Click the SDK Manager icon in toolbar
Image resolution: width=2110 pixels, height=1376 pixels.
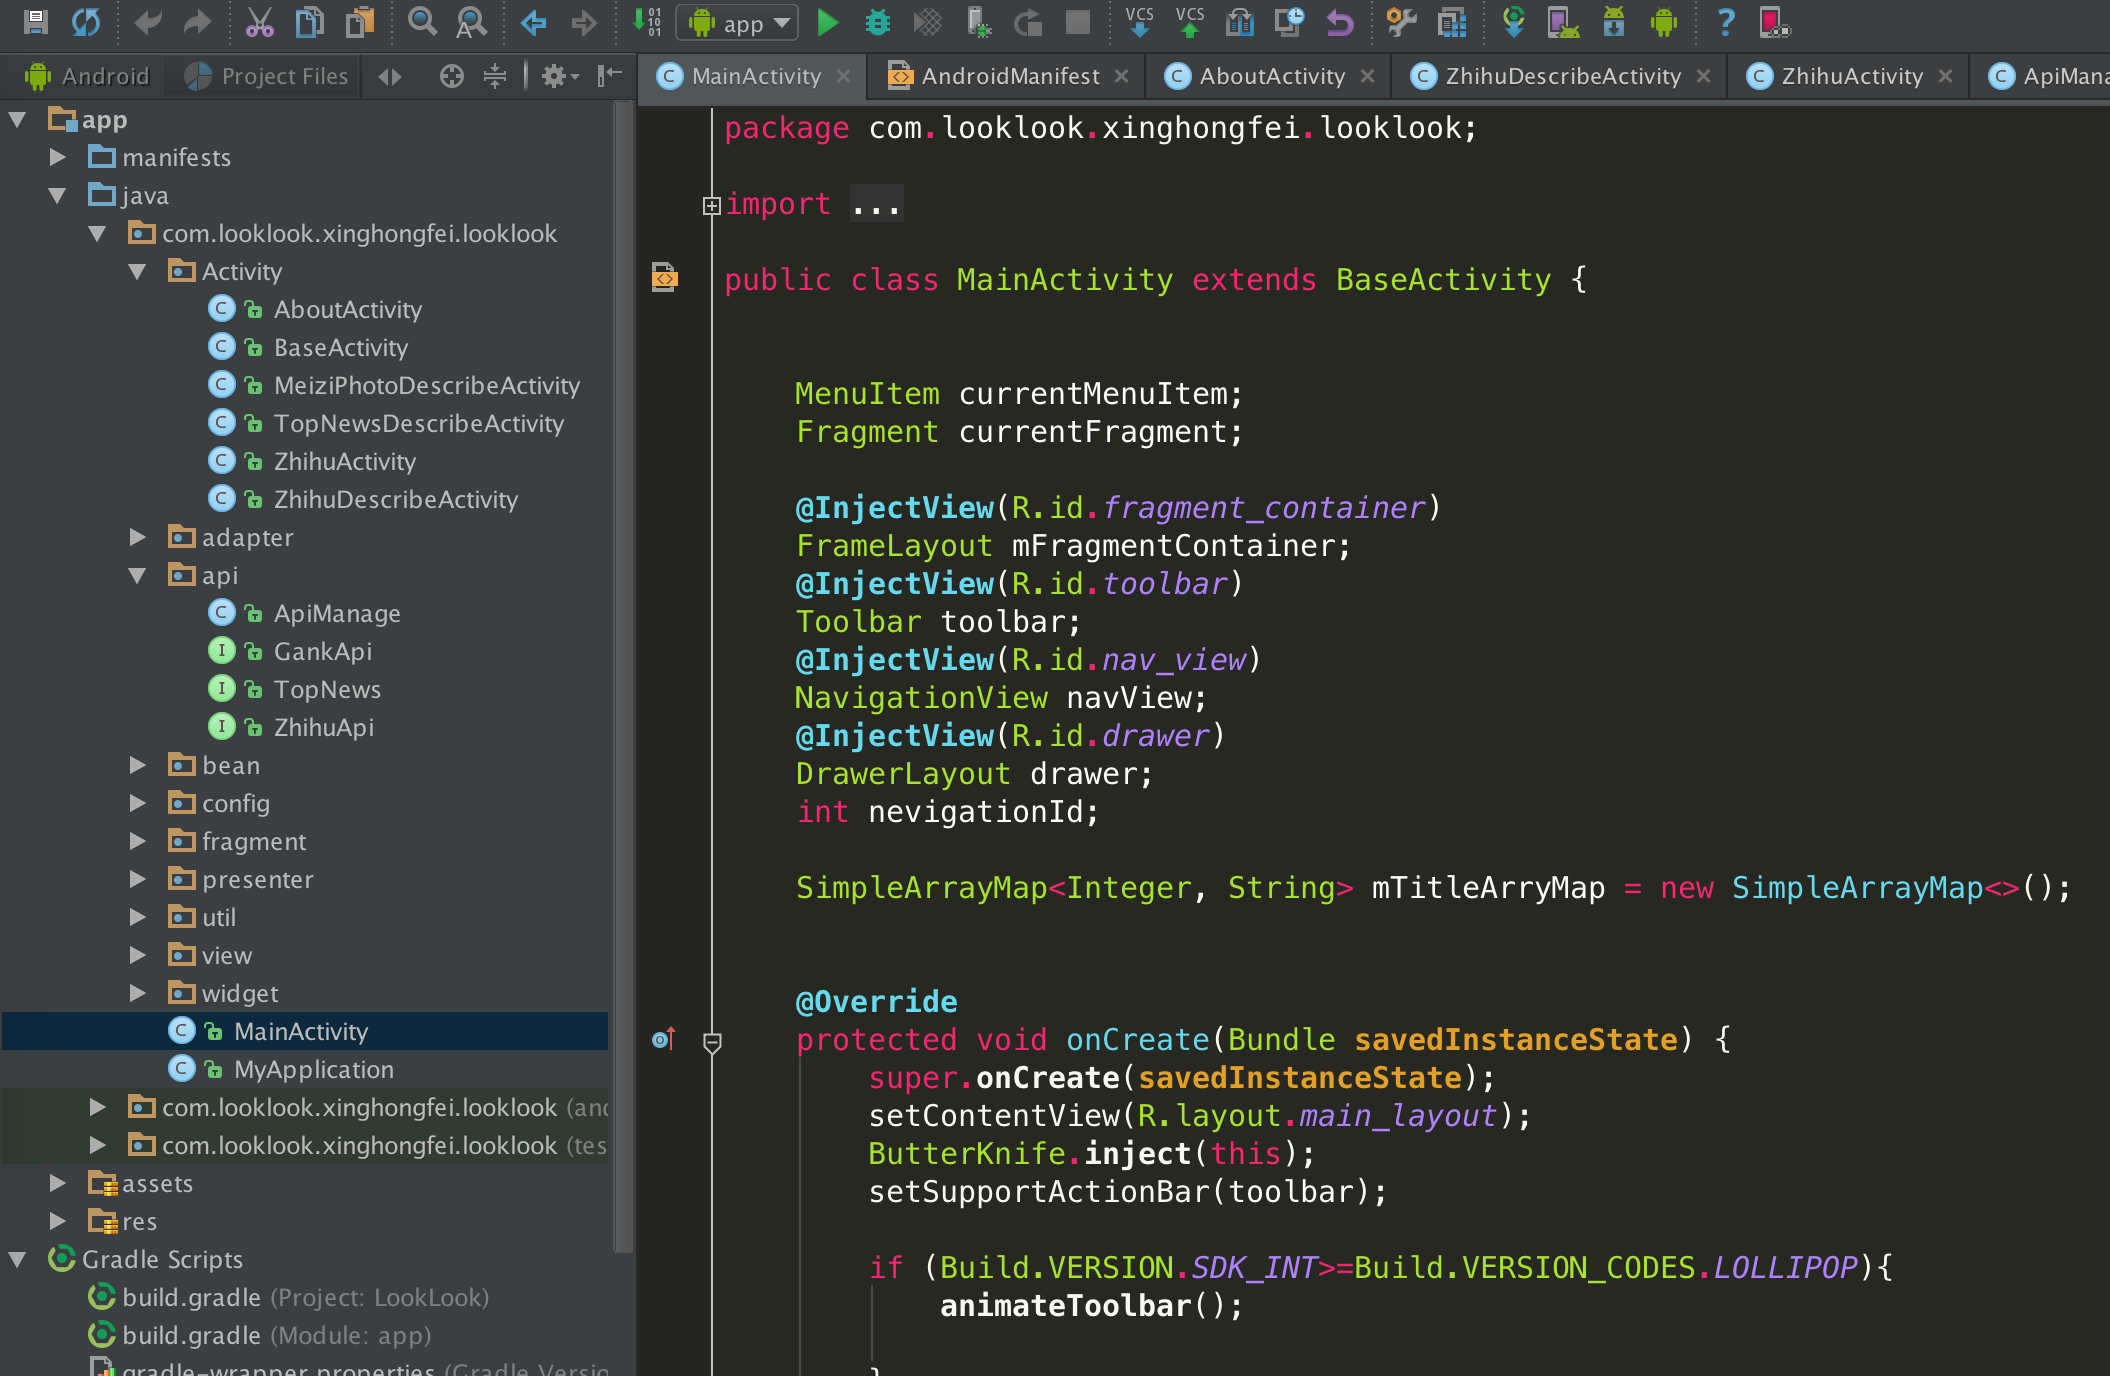[1615, 22]
